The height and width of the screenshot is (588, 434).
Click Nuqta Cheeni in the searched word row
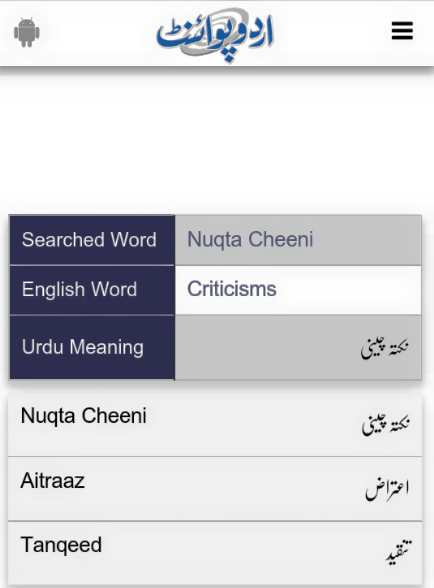pyautogui.click(x=250, y=239)
